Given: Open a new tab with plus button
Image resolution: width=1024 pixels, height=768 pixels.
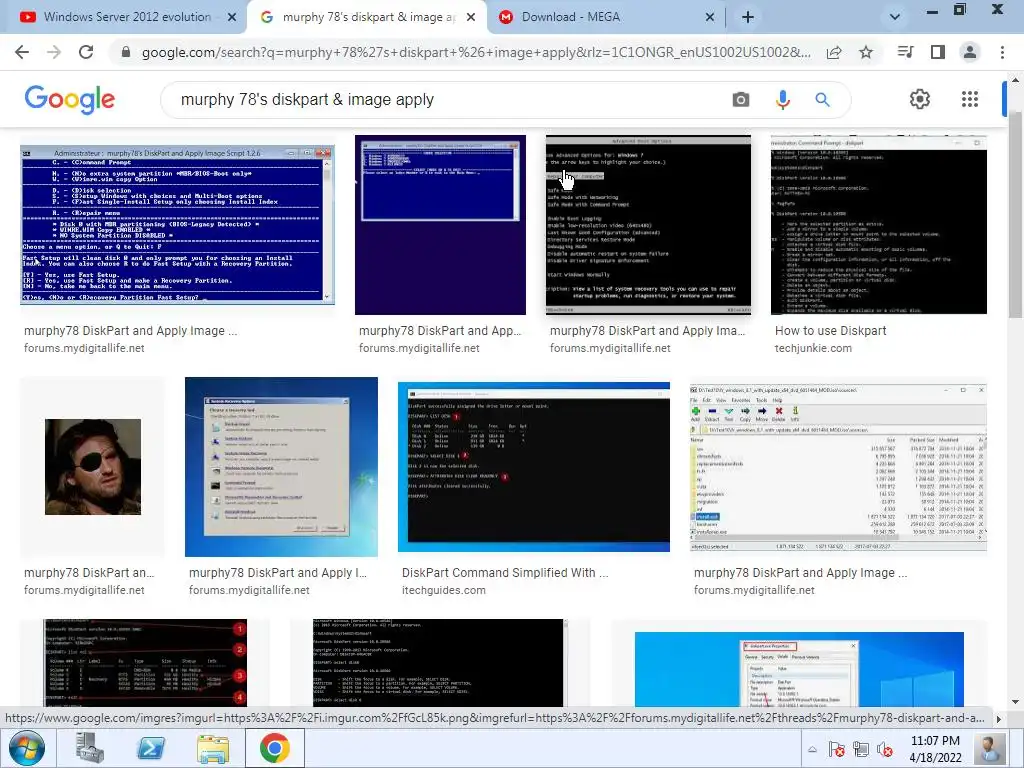Looking at the screenshot, I should point(748,18).
